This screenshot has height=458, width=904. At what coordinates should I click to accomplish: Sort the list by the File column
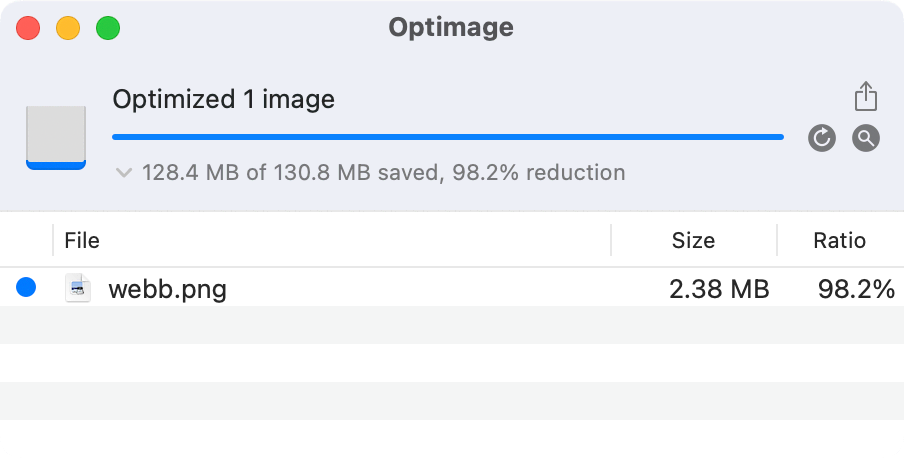pyautogui.click(x=82, y=240)
